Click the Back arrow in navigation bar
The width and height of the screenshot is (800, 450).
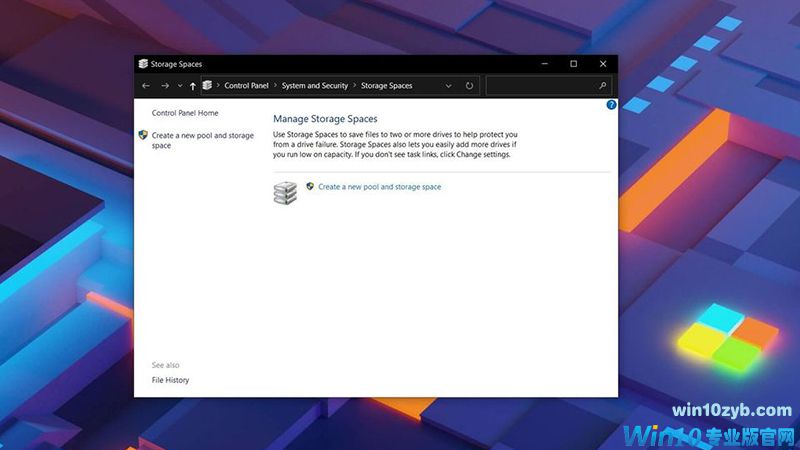(146, 86)
